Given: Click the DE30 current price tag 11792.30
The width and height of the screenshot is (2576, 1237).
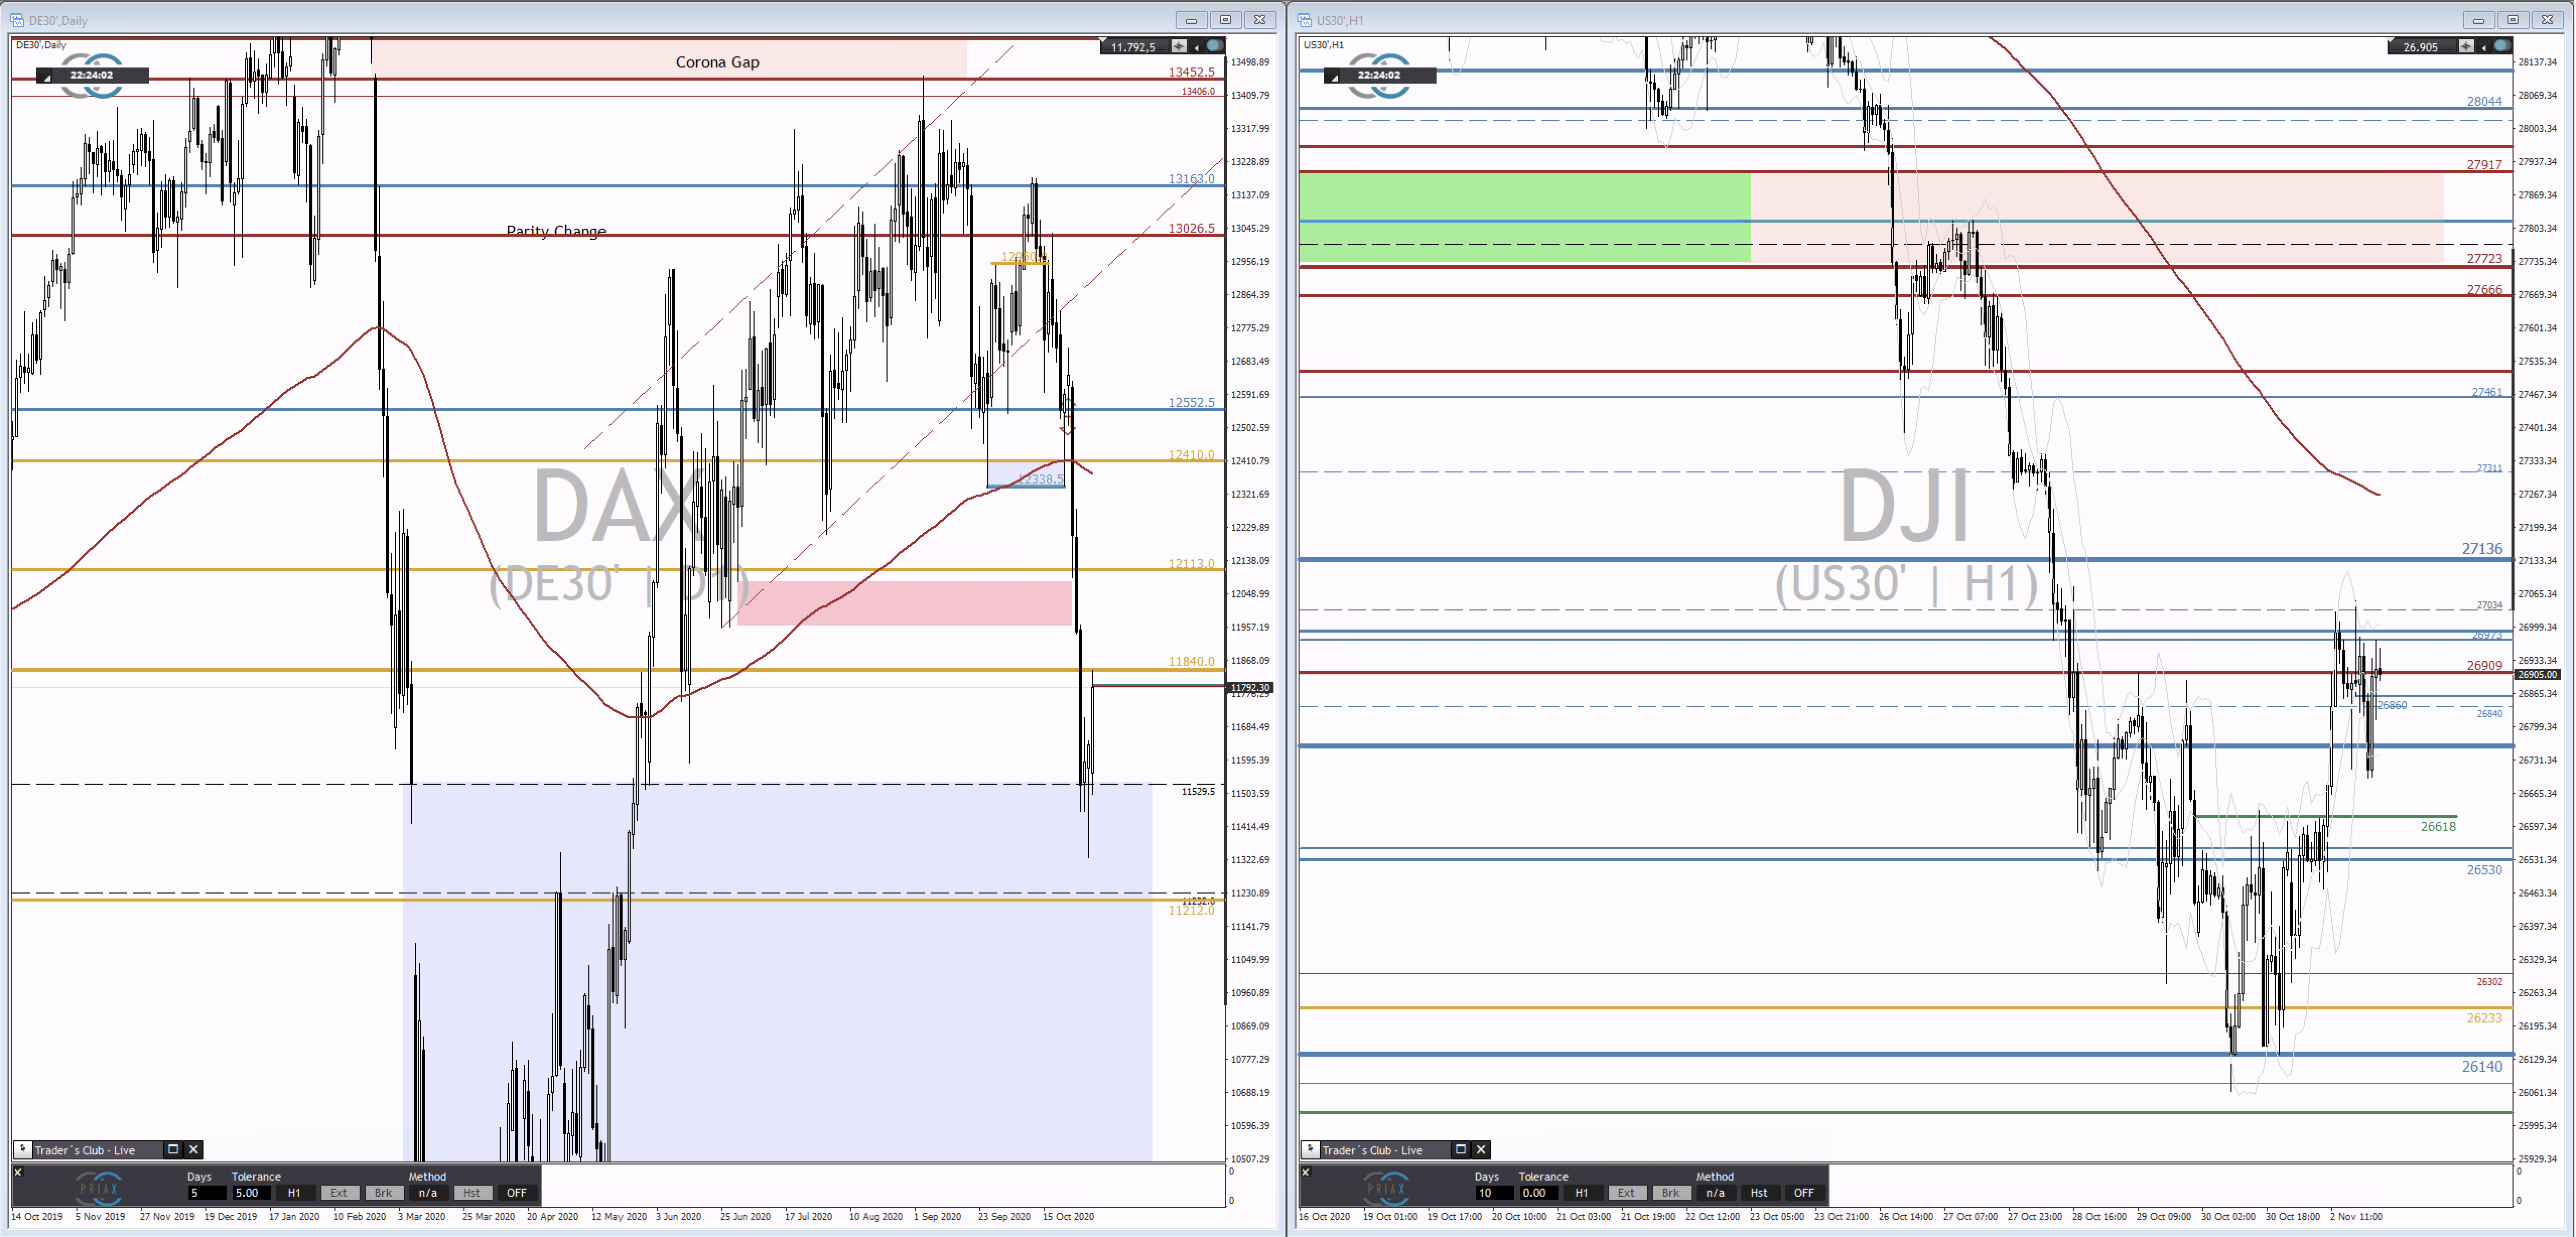Looking at the screenshot, I should 1250,687.
